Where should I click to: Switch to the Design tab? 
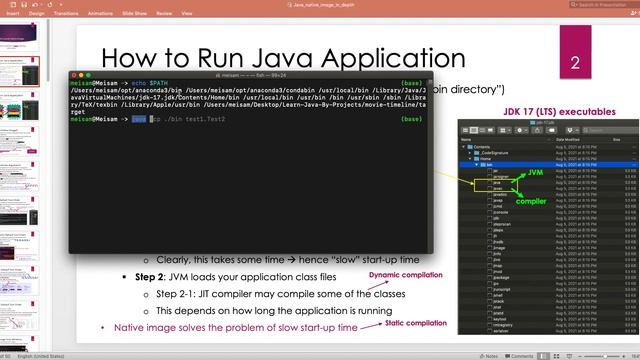pos(36,13)
